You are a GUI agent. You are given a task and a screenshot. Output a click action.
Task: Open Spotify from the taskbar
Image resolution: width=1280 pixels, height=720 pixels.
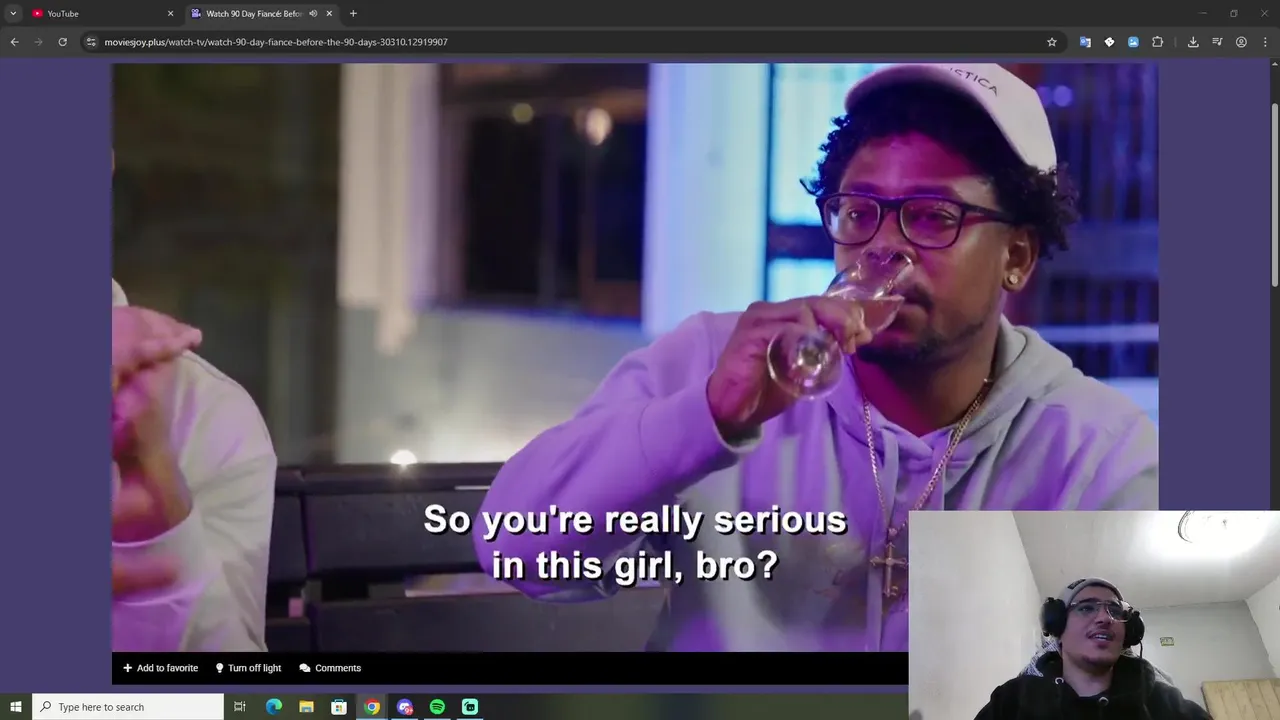[437, 707]
